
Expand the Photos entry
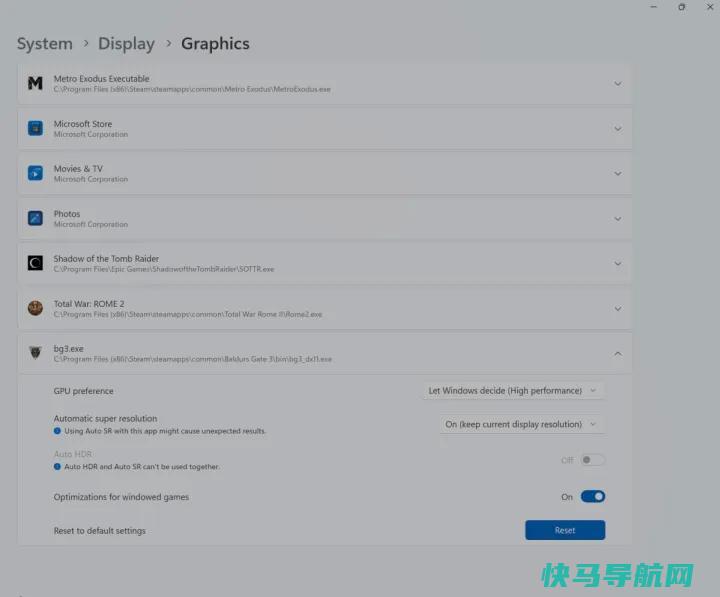coord(618,219)
